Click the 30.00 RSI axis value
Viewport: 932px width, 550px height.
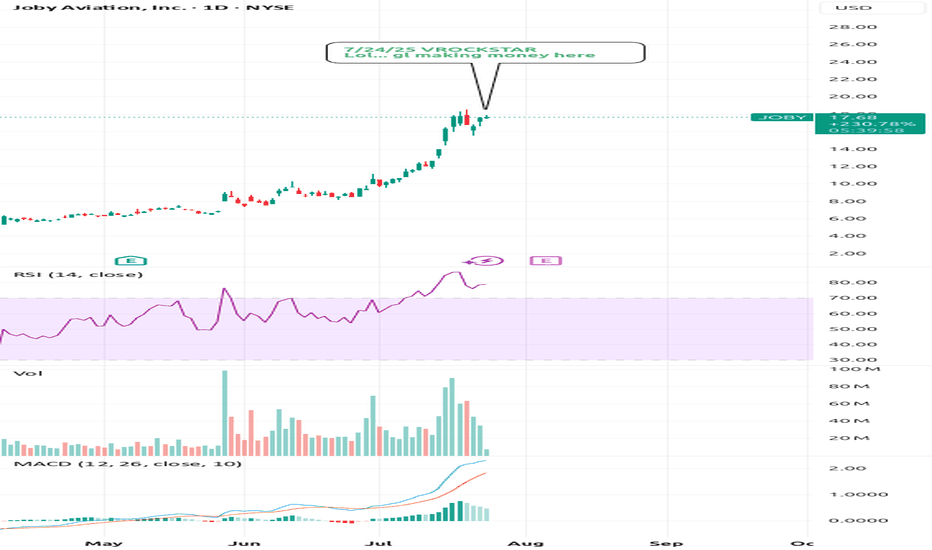[x=853, y=360]
